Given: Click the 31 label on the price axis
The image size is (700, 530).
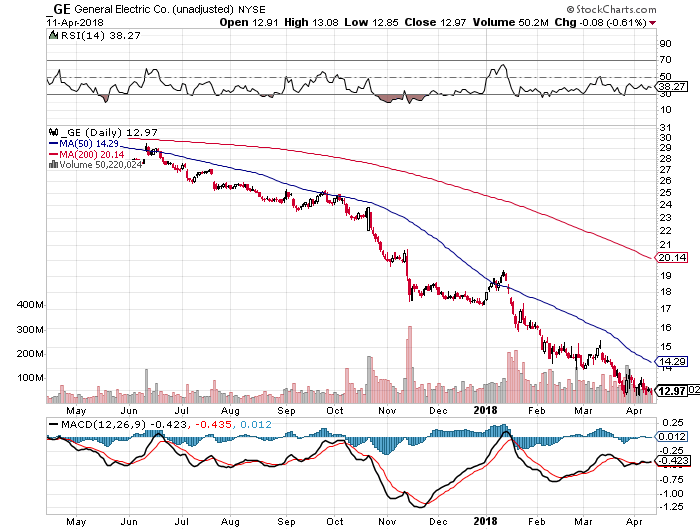Looking at the screenshot, I should pos(665,128).
